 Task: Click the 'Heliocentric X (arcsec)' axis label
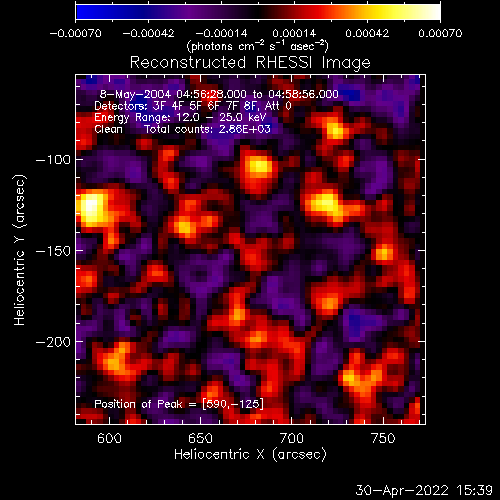pyautogui.click(x=250, y=454)
